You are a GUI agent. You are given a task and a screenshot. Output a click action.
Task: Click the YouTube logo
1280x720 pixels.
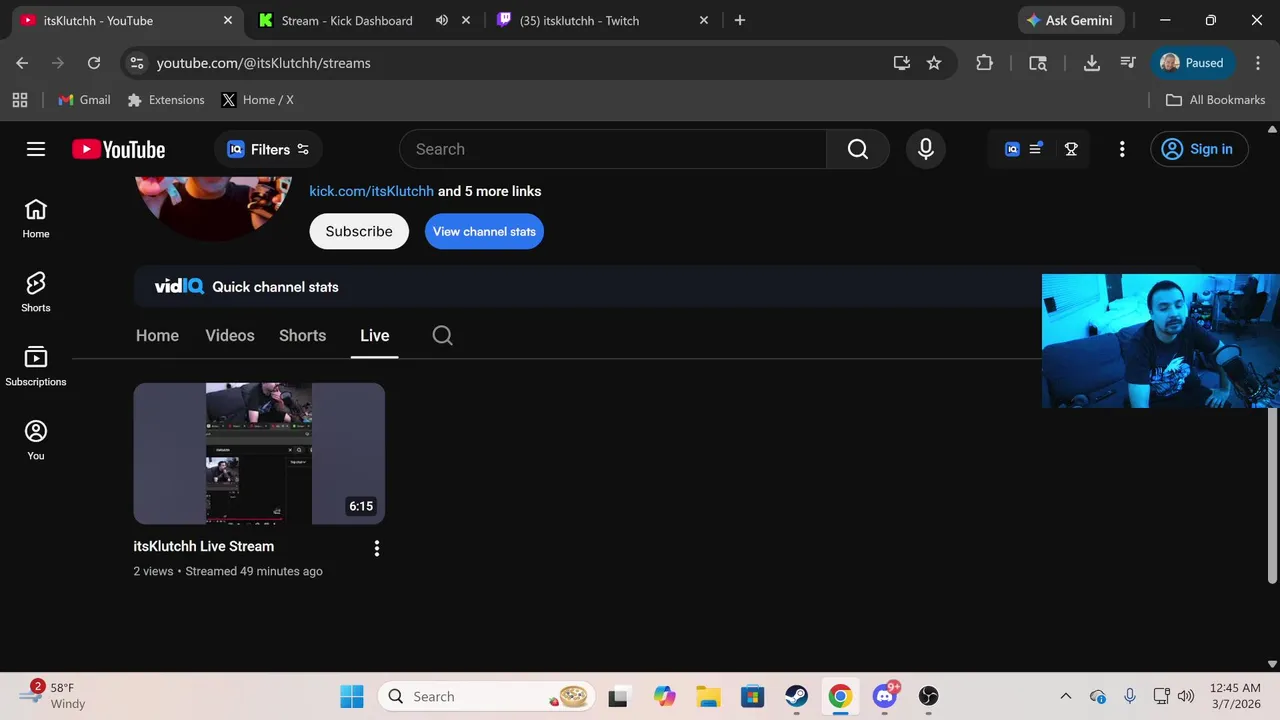118,149
